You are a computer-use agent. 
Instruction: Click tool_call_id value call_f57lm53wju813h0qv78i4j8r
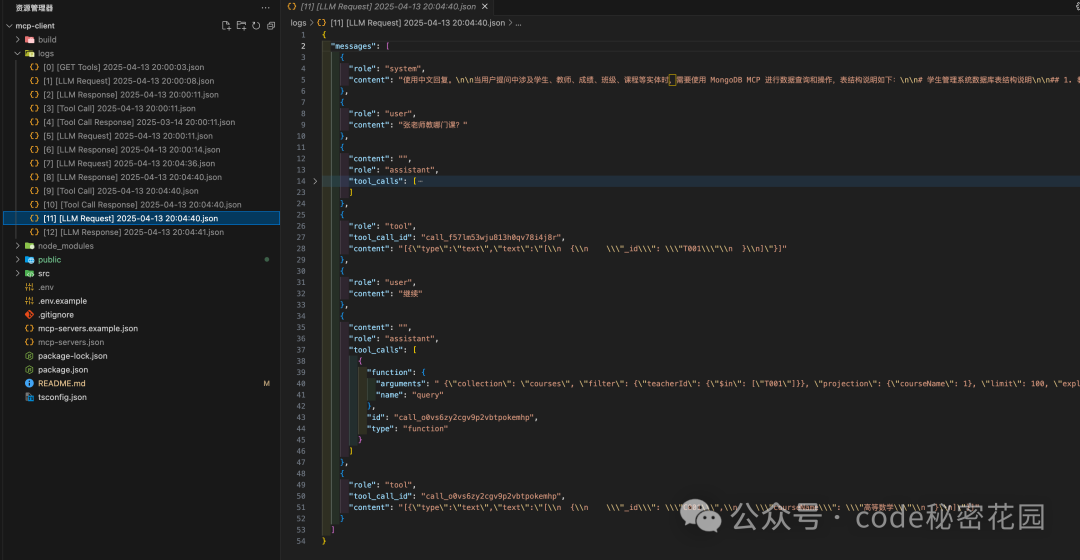pos(490,238)
